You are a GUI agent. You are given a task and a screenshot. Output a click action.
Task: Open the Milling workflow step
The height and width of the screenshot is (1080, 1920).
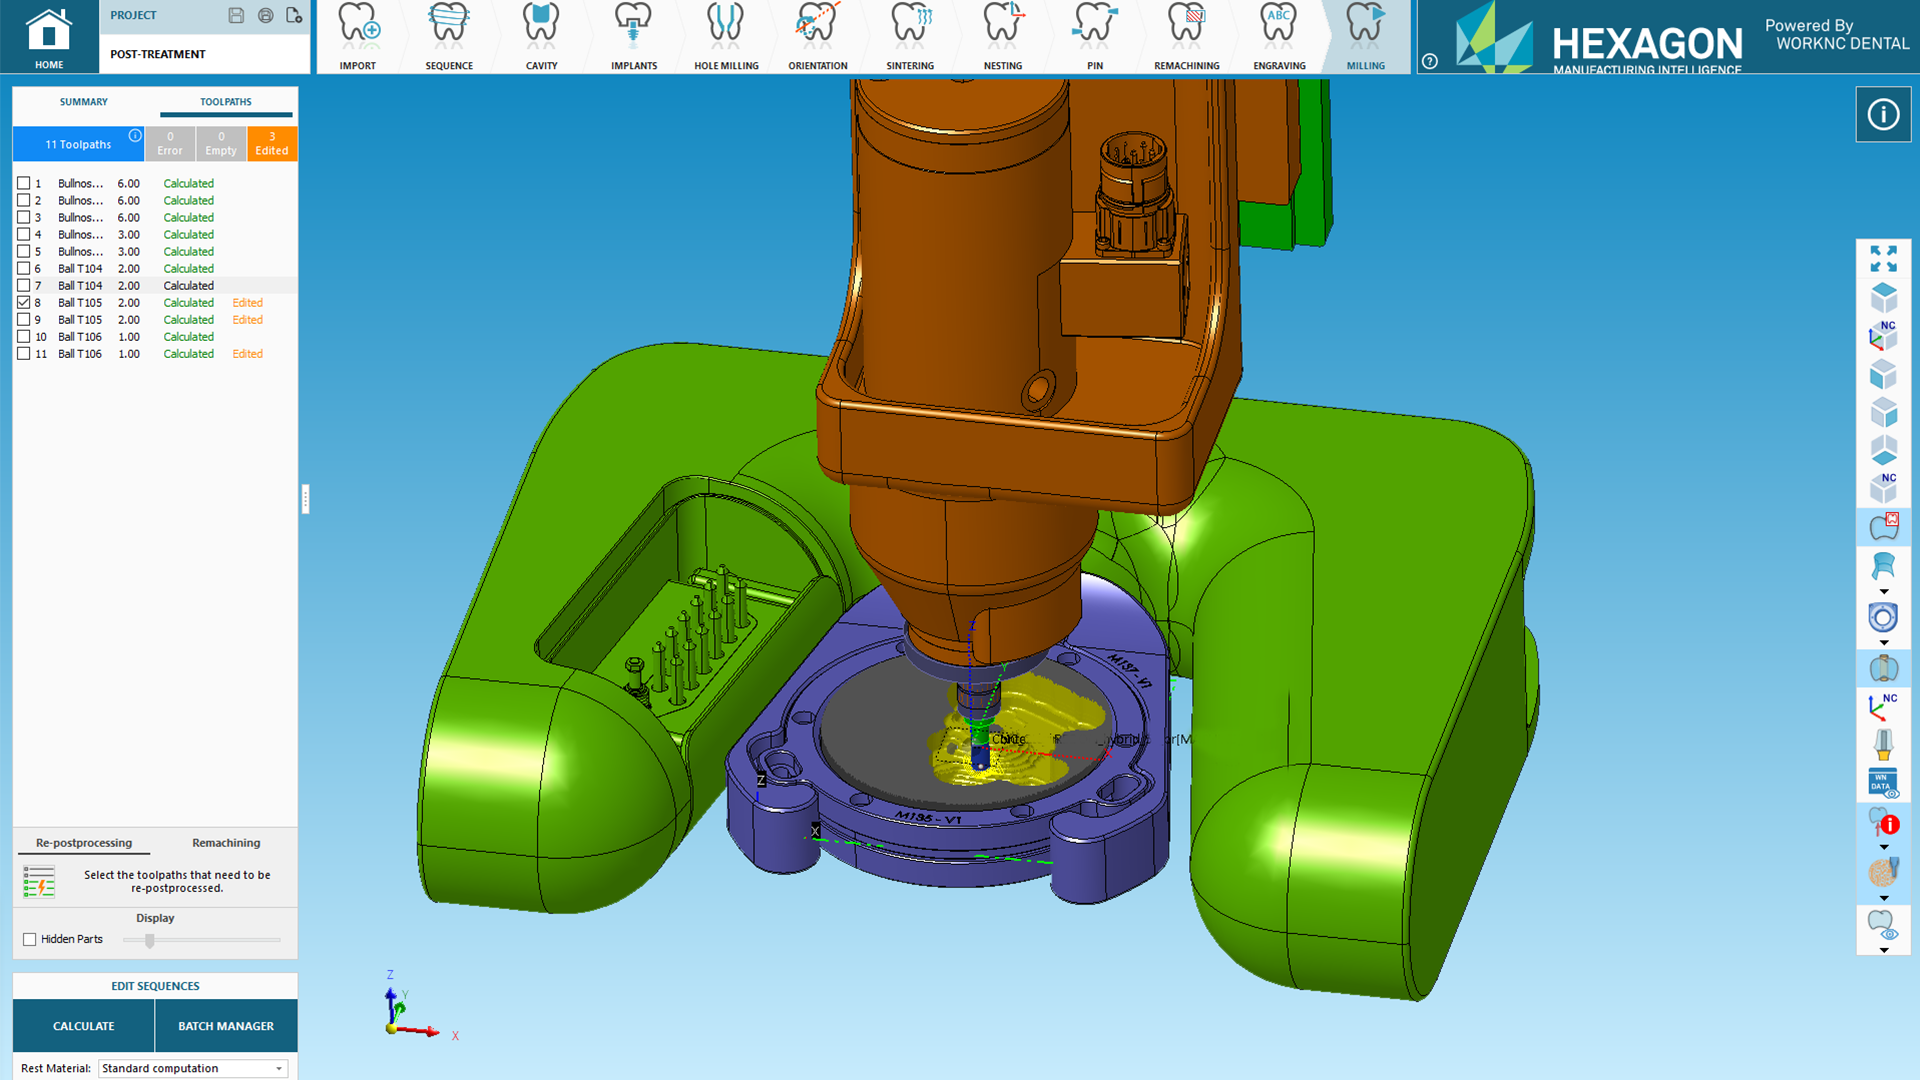(x=1366, y=35)
